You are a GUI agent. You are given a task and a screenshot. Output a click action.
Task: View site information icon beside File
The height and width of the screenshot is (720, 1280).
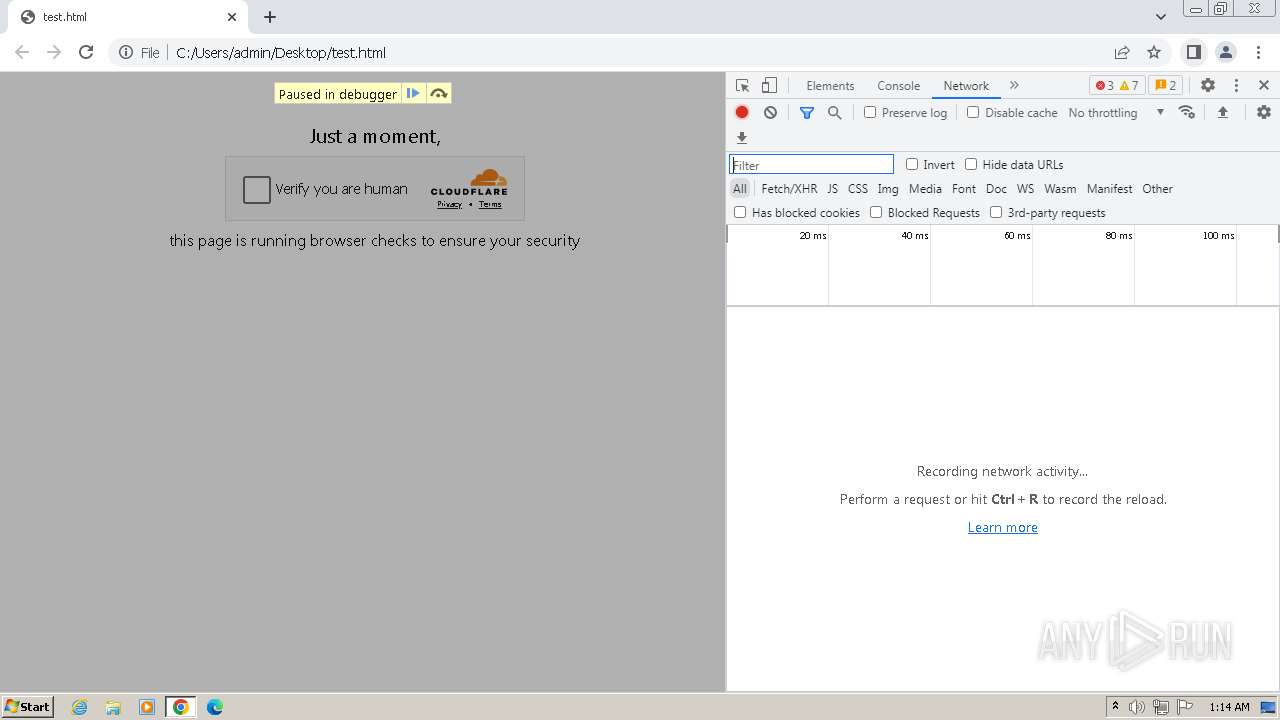[x=126, y=52]
